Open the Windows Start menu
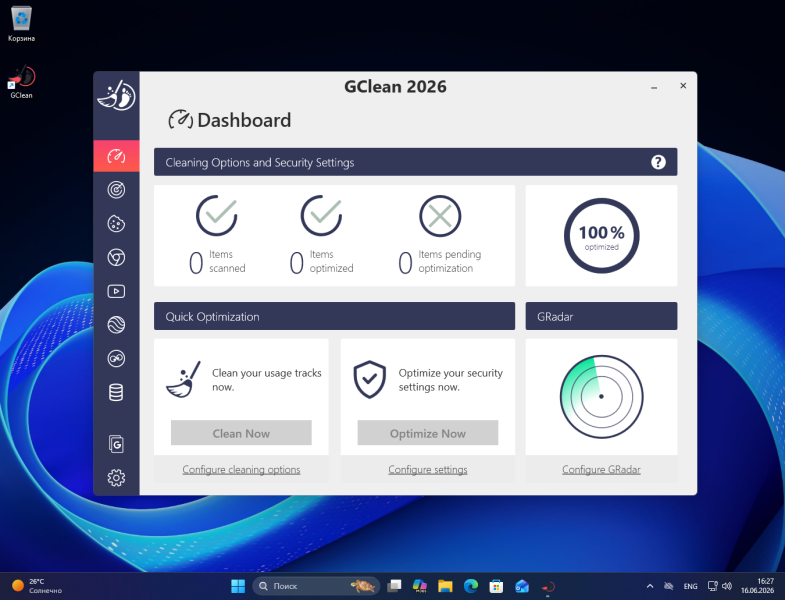785x600 pixels. click(x=238, y=585)
